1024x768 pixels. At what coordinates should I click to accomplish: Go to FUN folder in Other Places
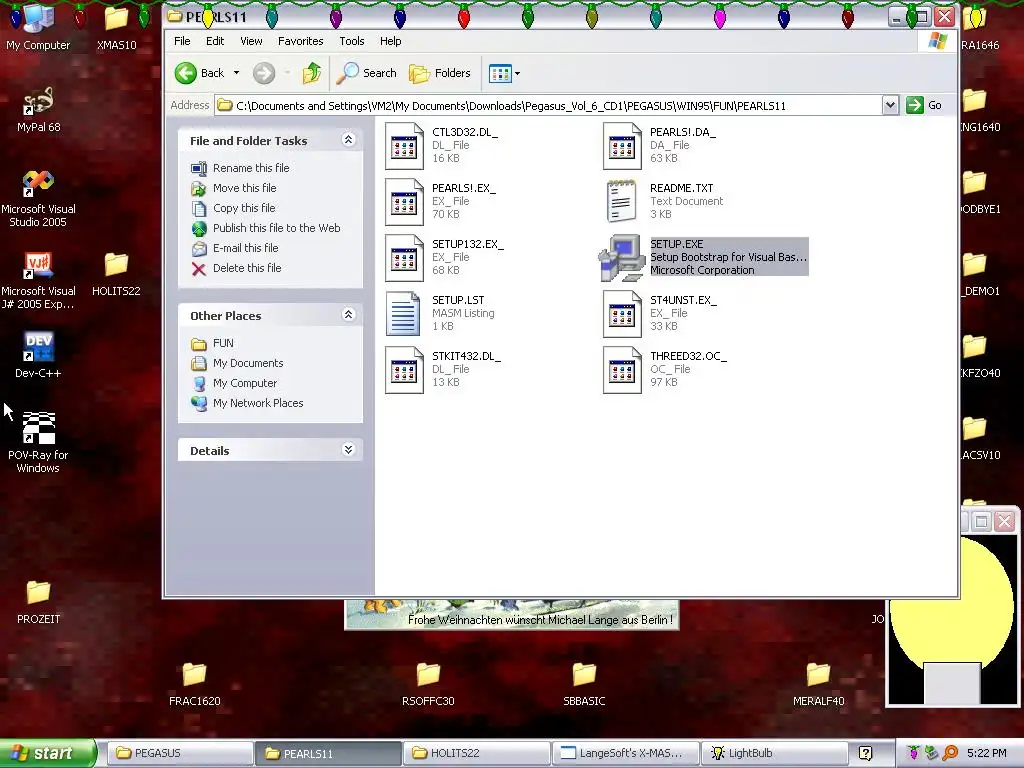[223, 343]
